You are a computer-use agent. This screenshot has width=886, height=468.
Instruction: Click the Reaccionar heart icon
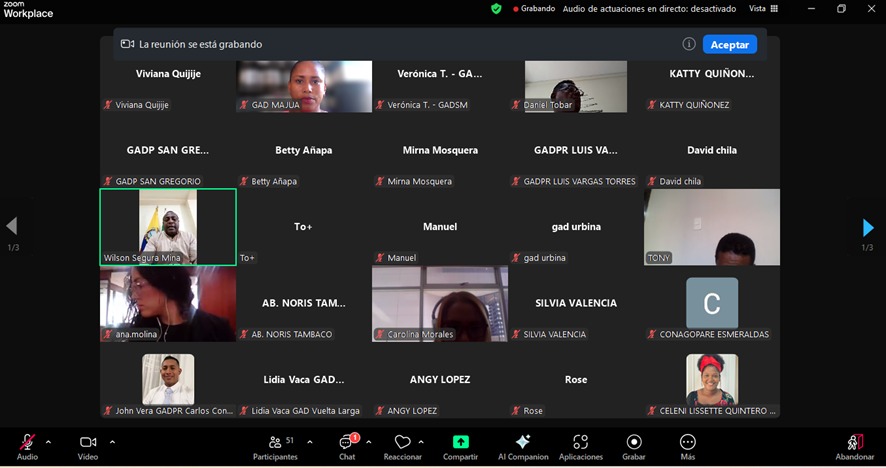pyautogui.click(x=402, y=442)
